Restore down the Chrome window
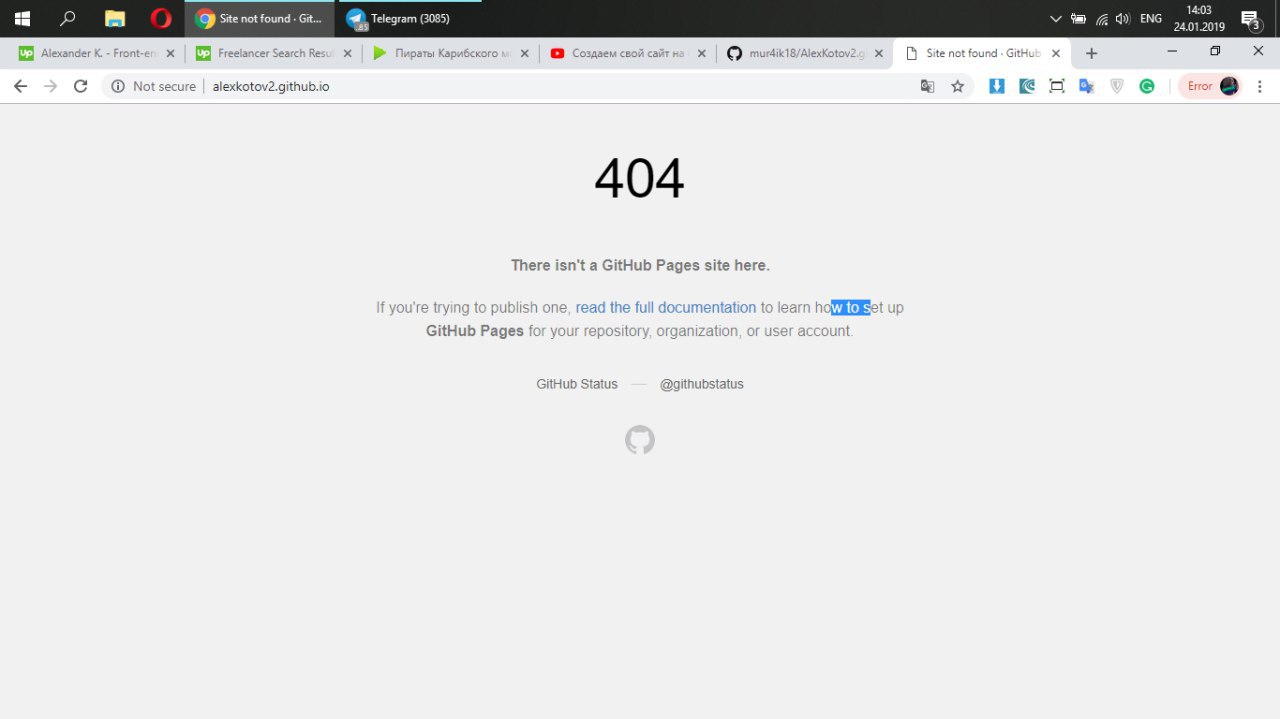Screen dimensions: 1280x719 pos(1215,51)
